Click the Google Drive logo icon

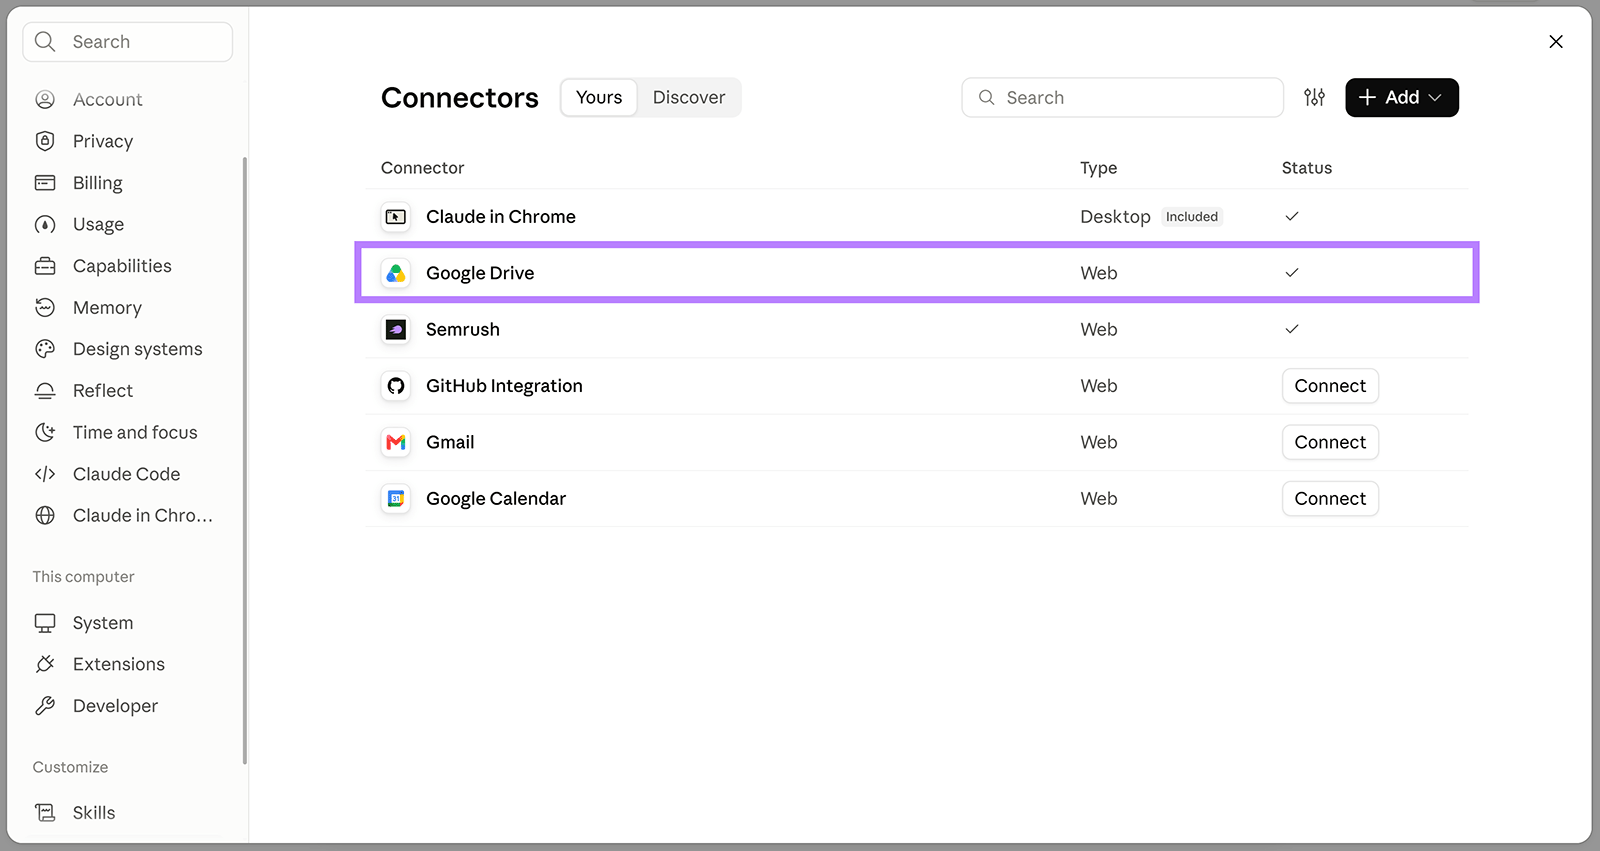(x=396, y=273)
